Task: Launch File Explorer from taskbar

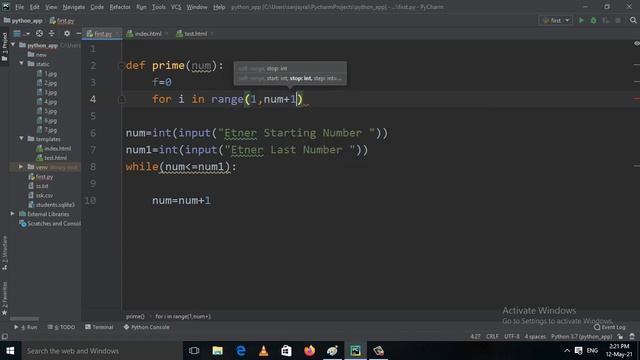Action: 217,351
